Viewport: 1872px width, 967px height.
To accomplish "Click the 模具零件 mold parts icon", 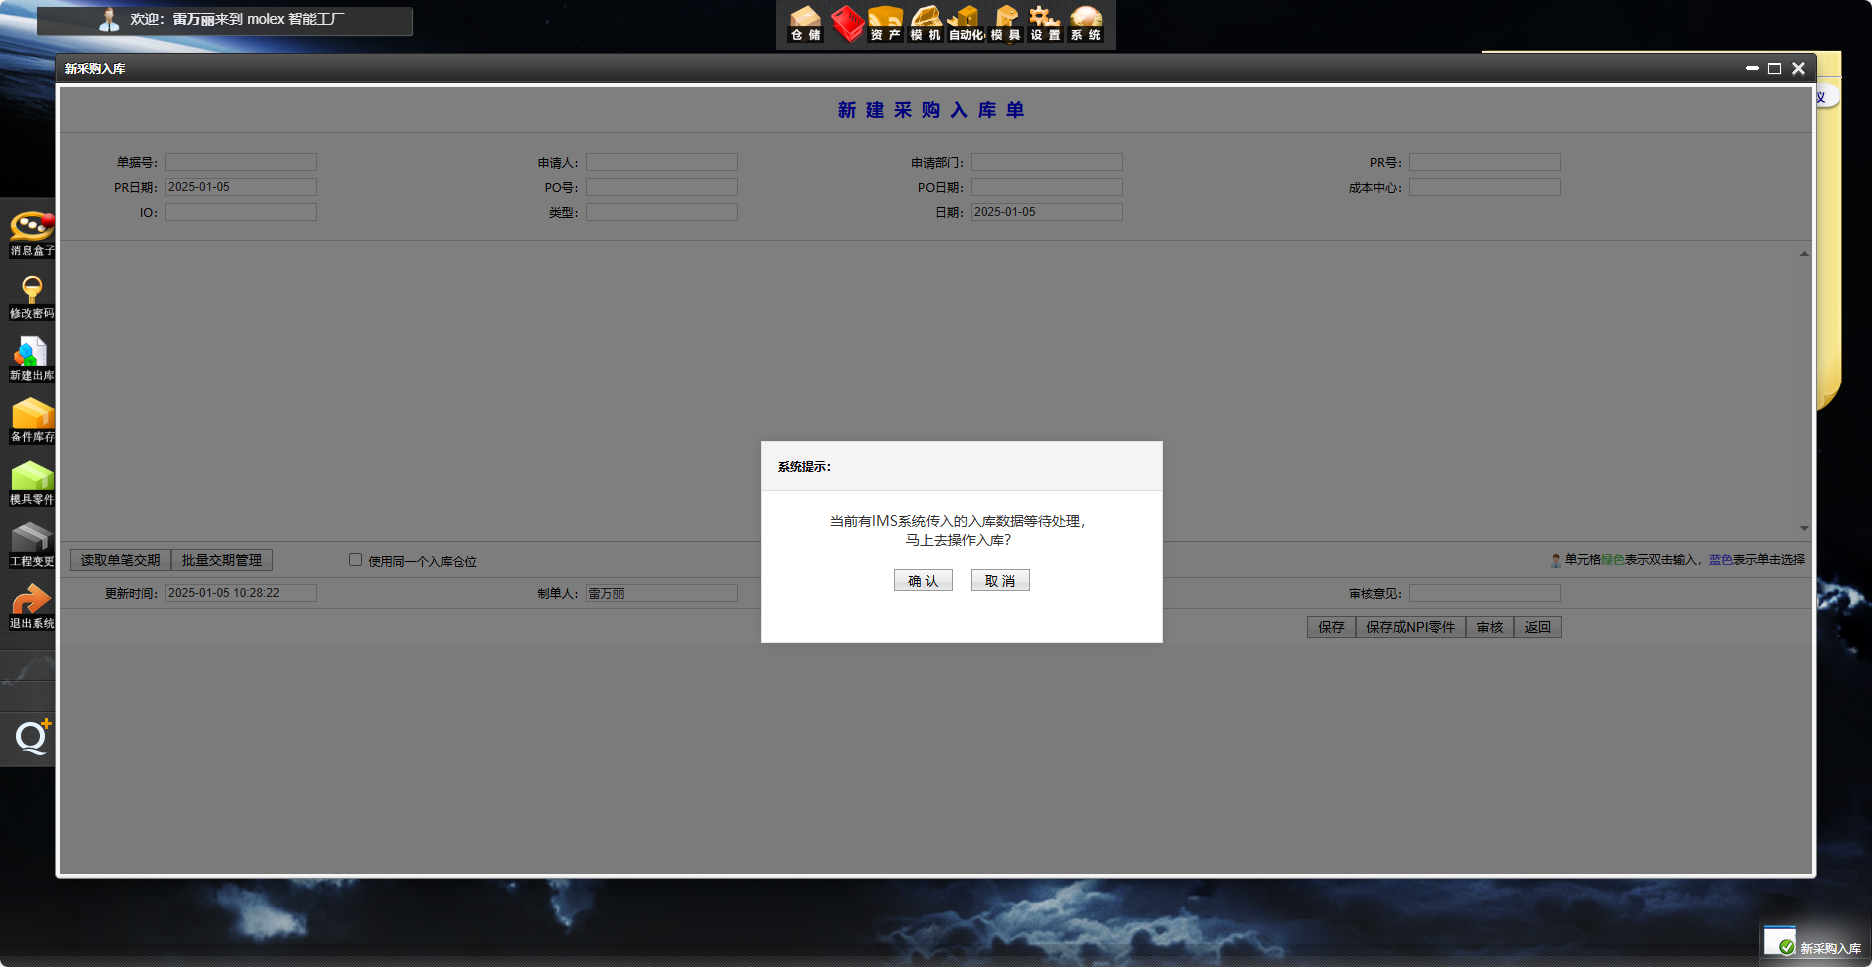I will [x=32, y=483].
